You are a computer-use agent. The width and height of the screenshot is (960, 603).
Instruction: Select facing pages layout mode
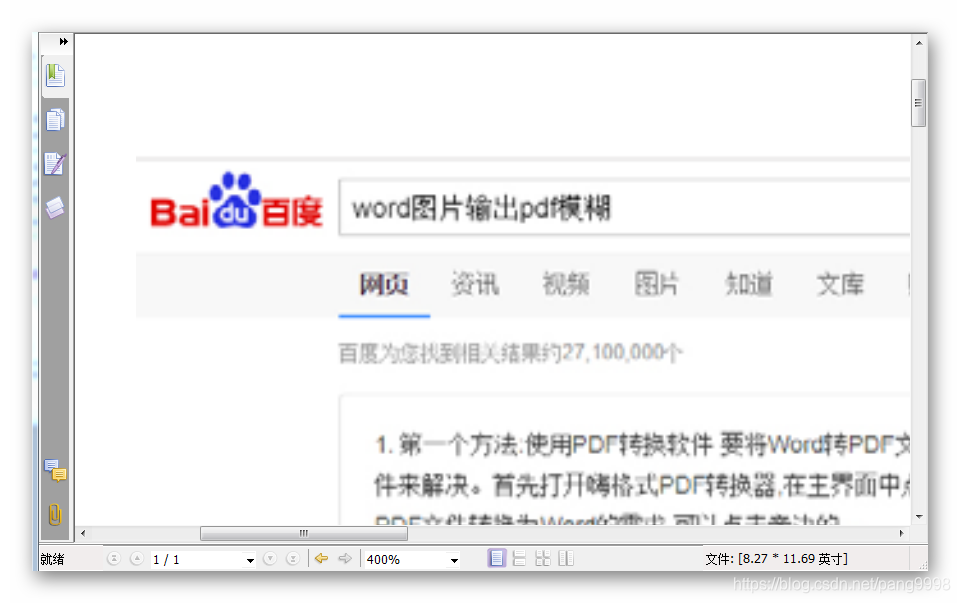click(x=566, y=558)
